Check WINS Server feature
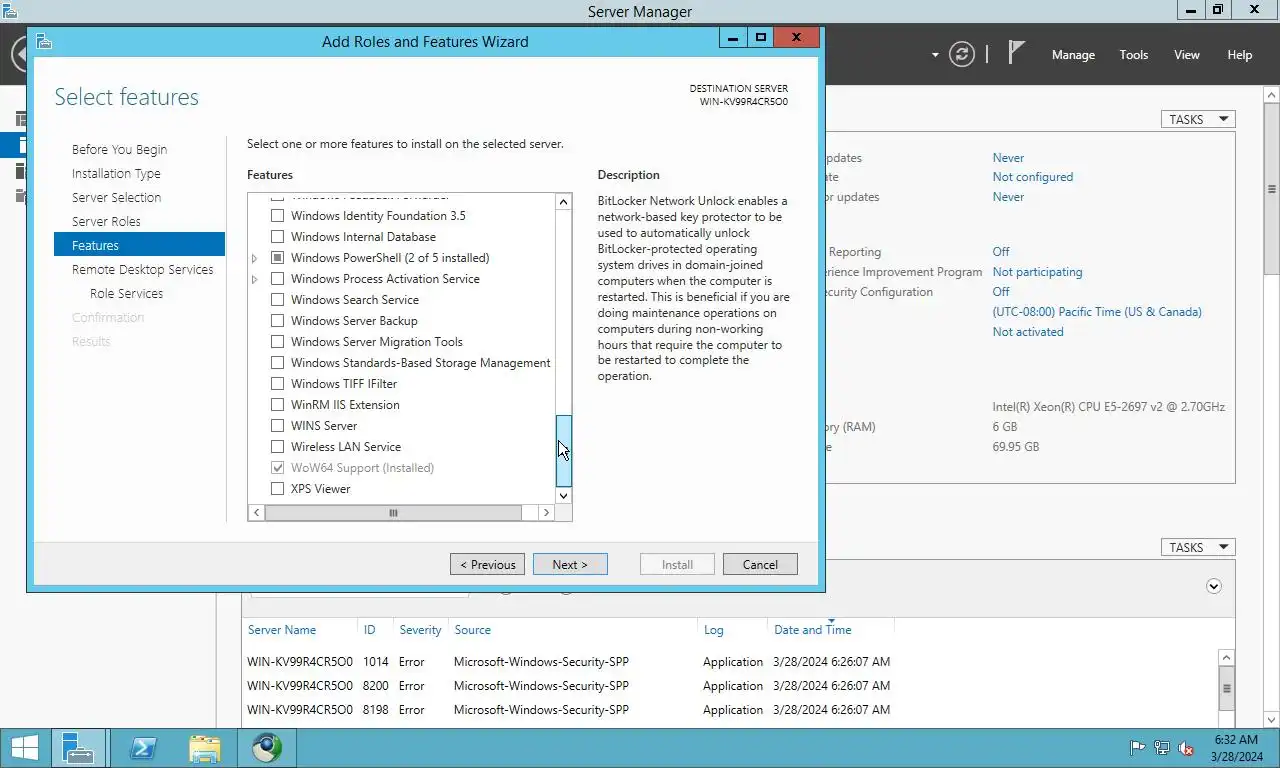 [x=278, y=426]
